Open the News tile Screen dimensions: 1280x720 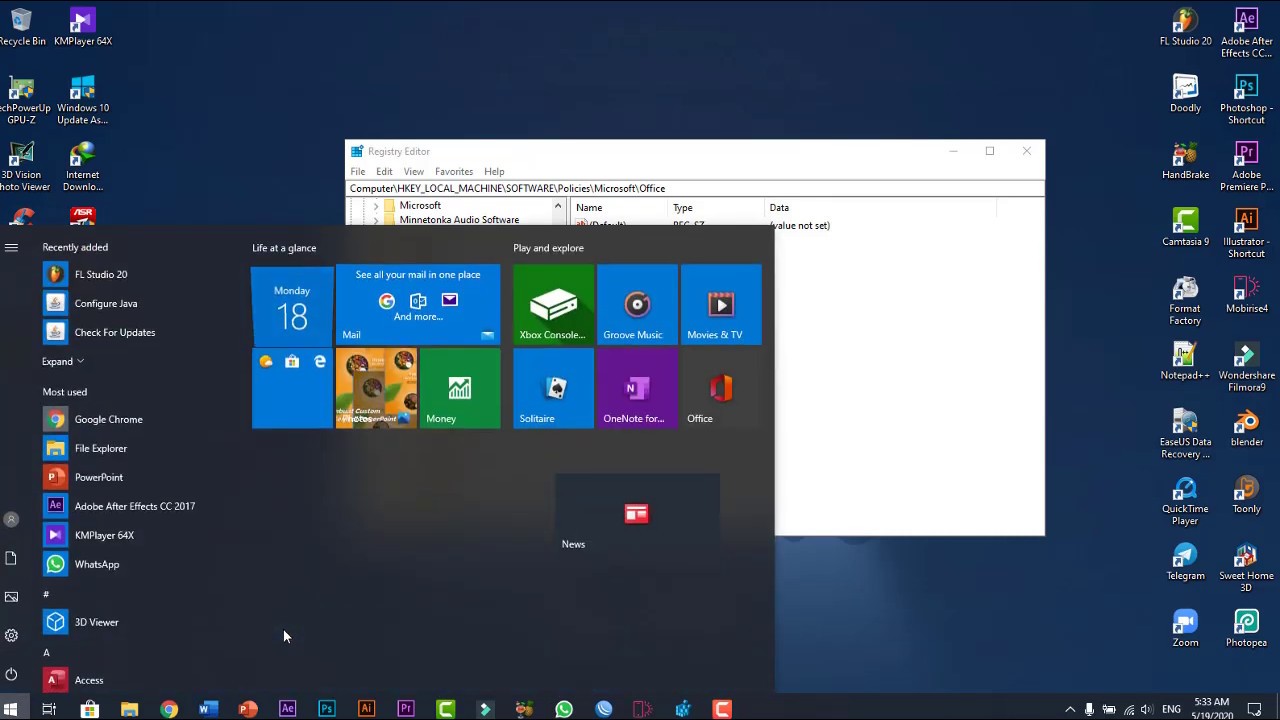click(x=637, y=514)
